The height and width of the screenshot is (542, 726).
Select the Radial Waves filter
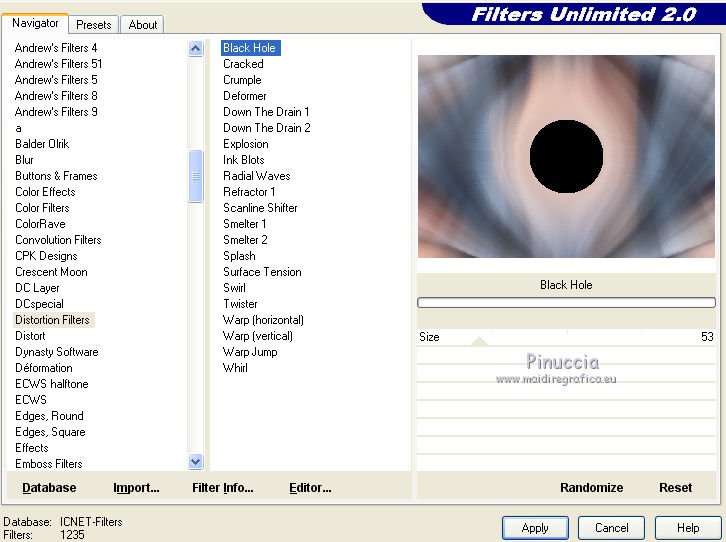point(257,176)
